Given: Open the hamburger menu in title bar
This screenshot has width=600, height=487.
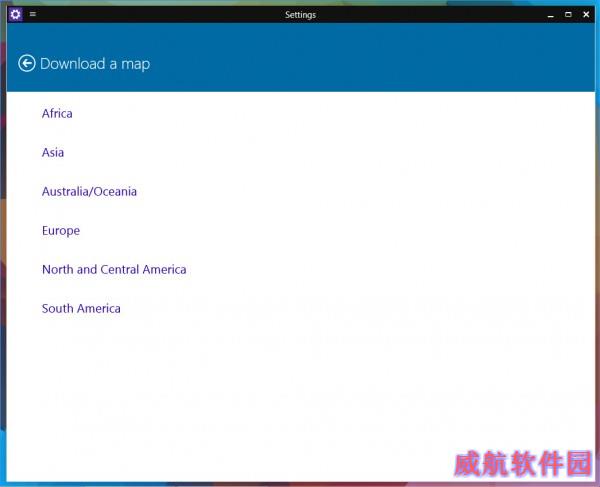Looking at the screenshot, I should point(33,14).
